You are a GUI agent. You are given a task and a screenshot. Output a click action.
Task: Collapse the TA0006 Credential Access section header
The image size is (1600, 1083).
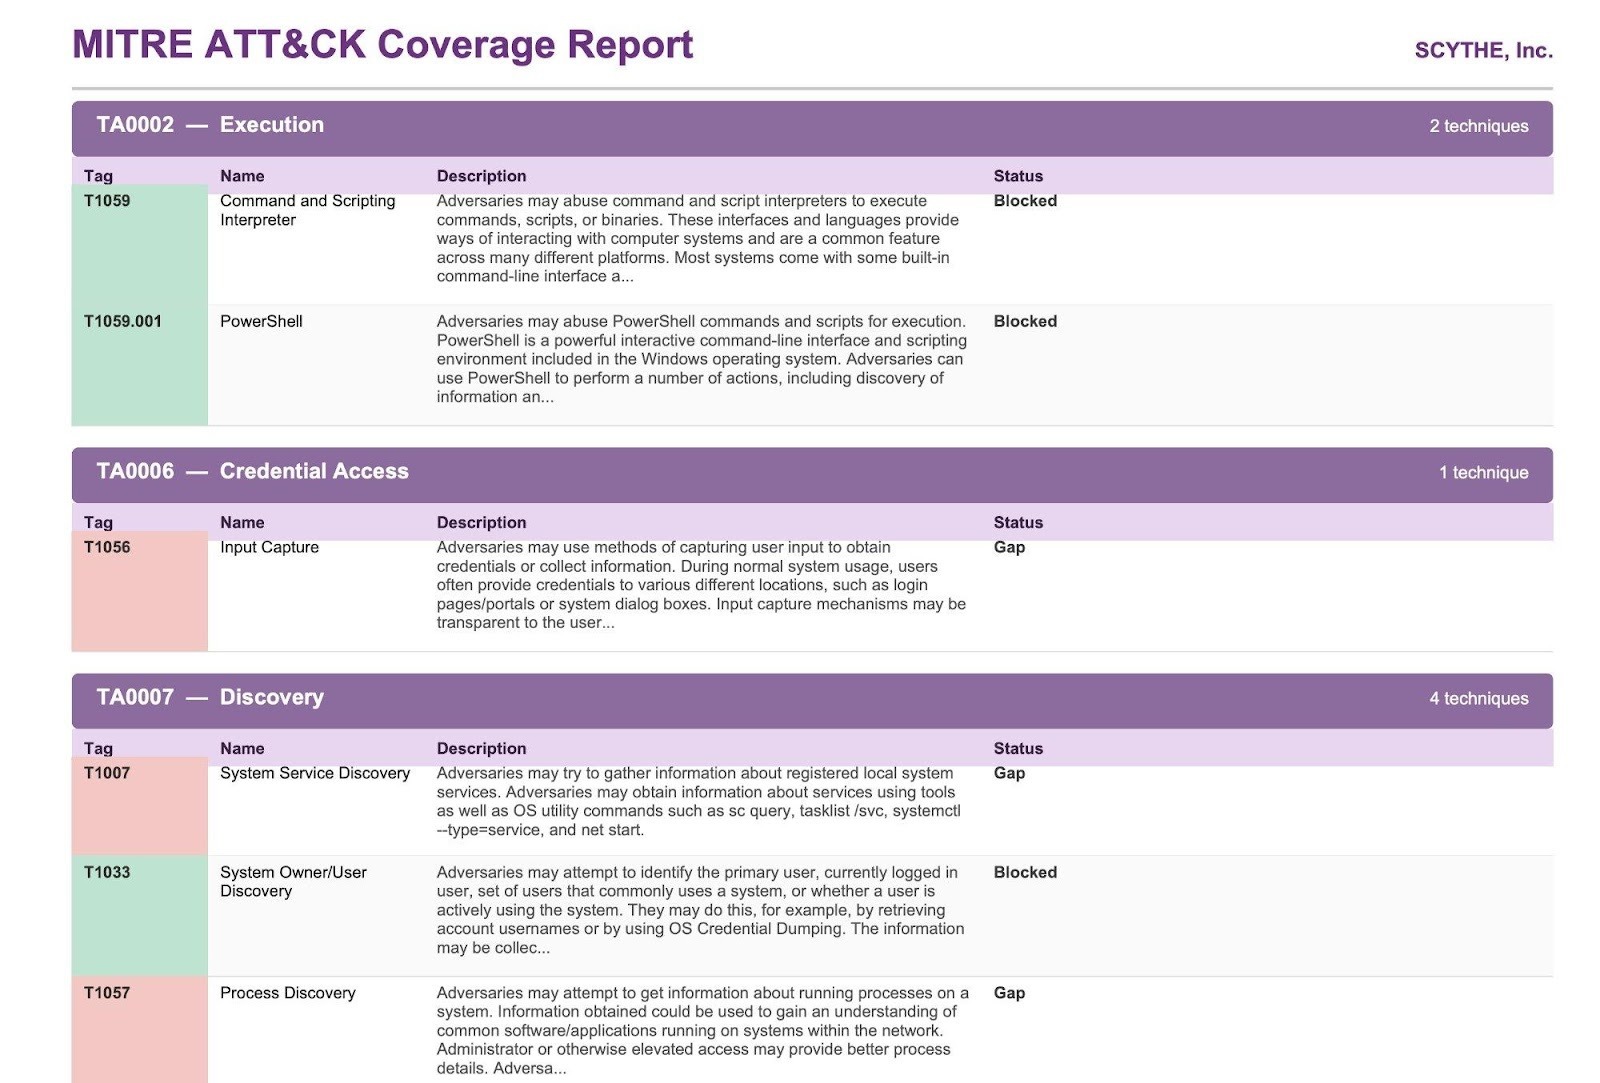810,472
